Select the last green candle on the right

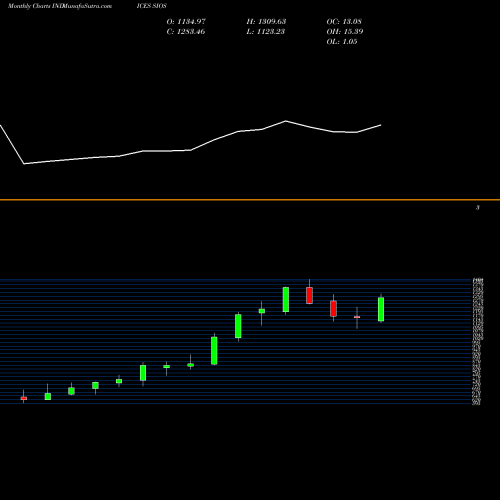click(381, 309)
